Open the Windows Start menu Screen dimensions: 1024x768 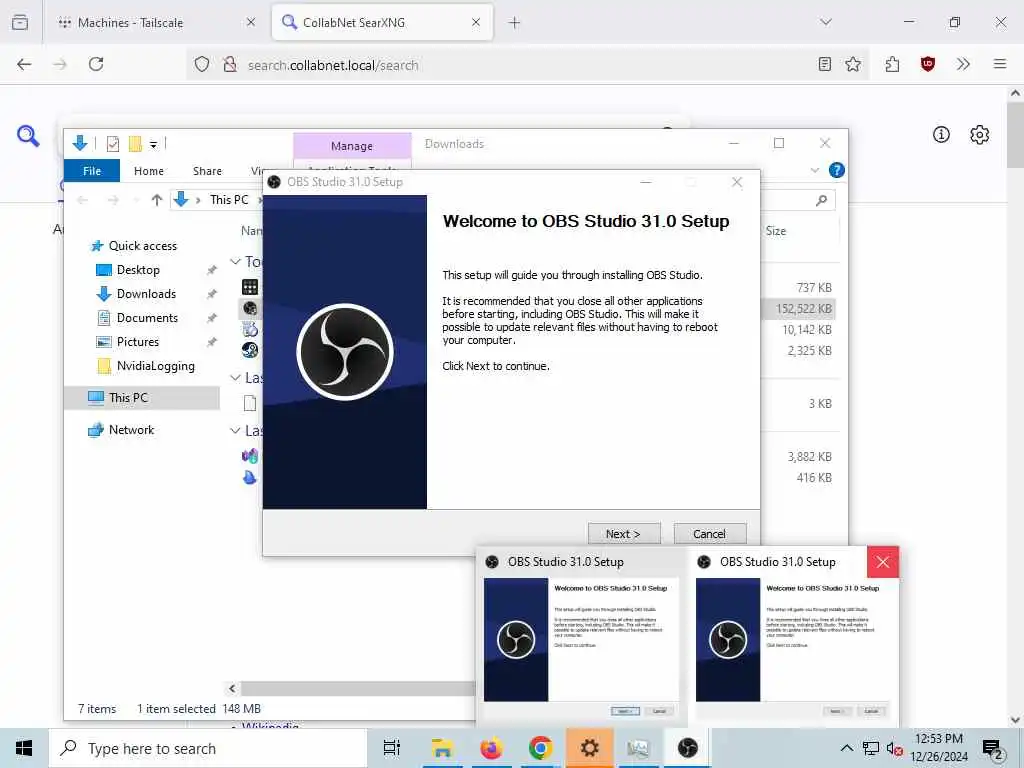pyautogui.click(x=24, y=748)
